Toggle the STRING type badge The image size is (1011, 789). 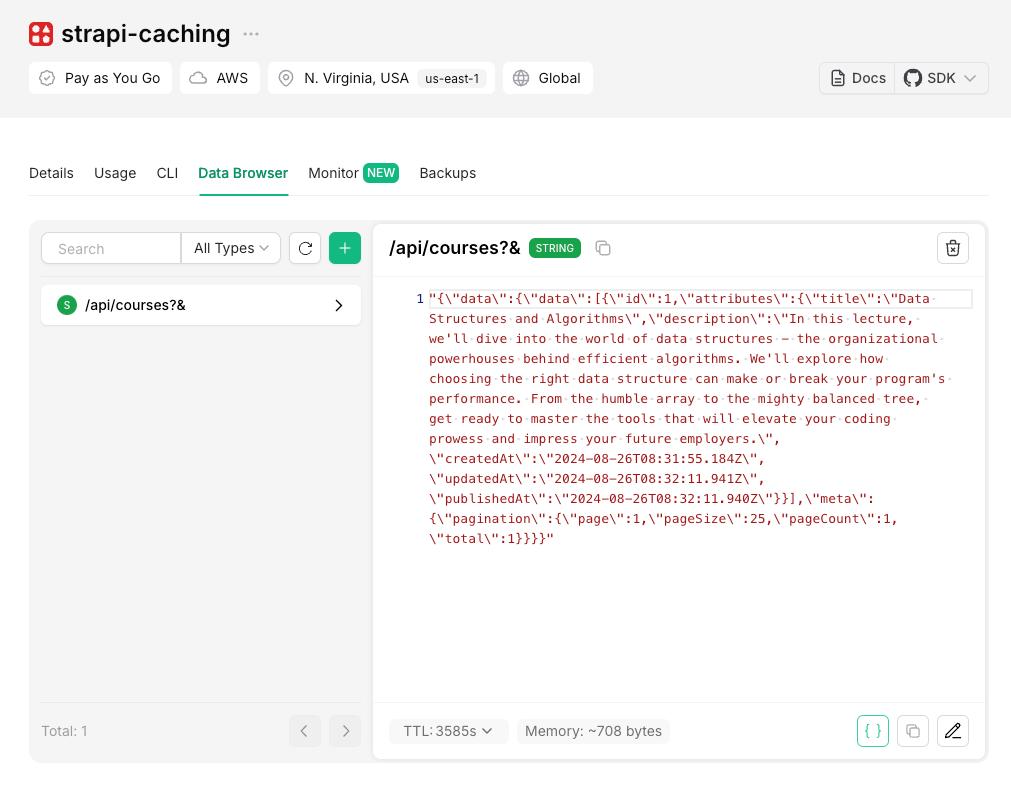(554, 248)
